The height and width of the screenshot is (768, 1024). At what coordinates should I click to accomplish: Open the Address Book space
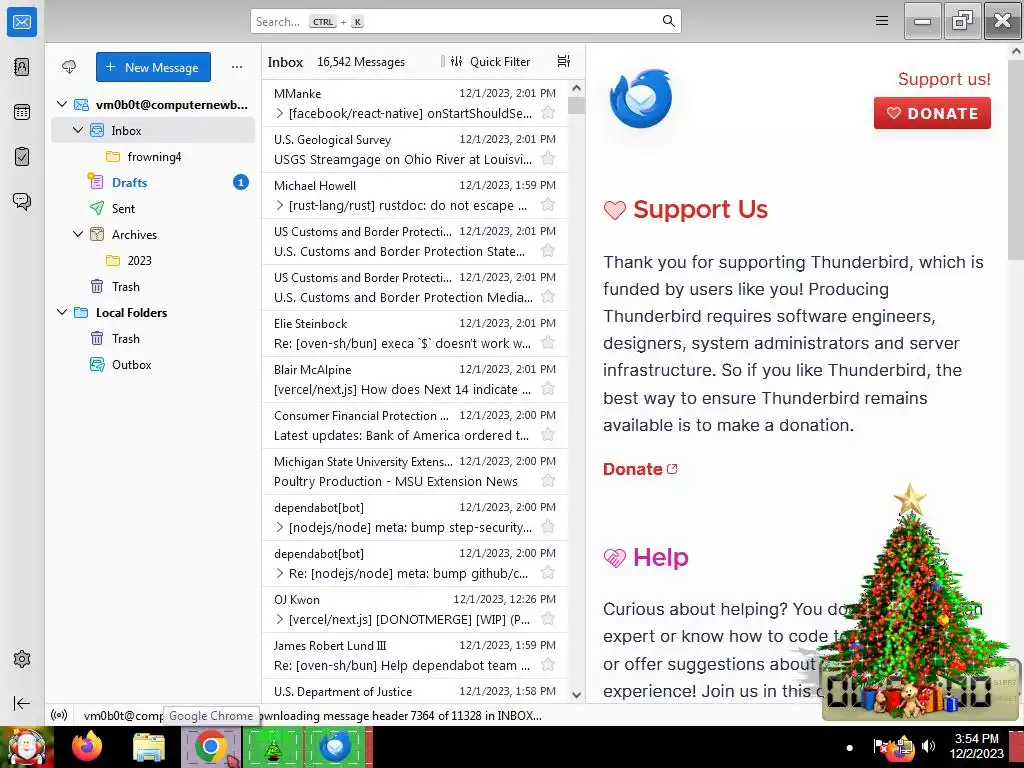tap(22, 67)
